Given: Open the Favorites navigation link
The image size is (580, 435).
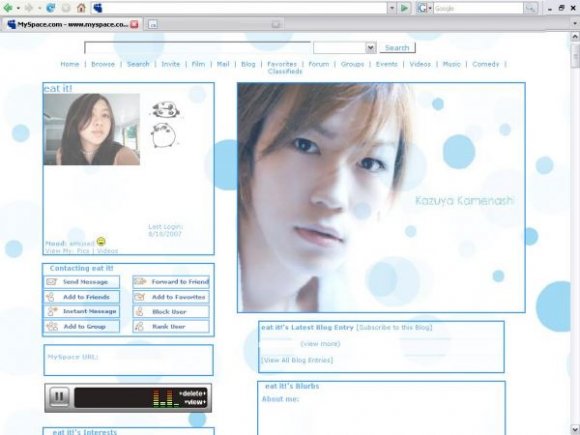Looking at the screenshot, I should tap(282, 64).
